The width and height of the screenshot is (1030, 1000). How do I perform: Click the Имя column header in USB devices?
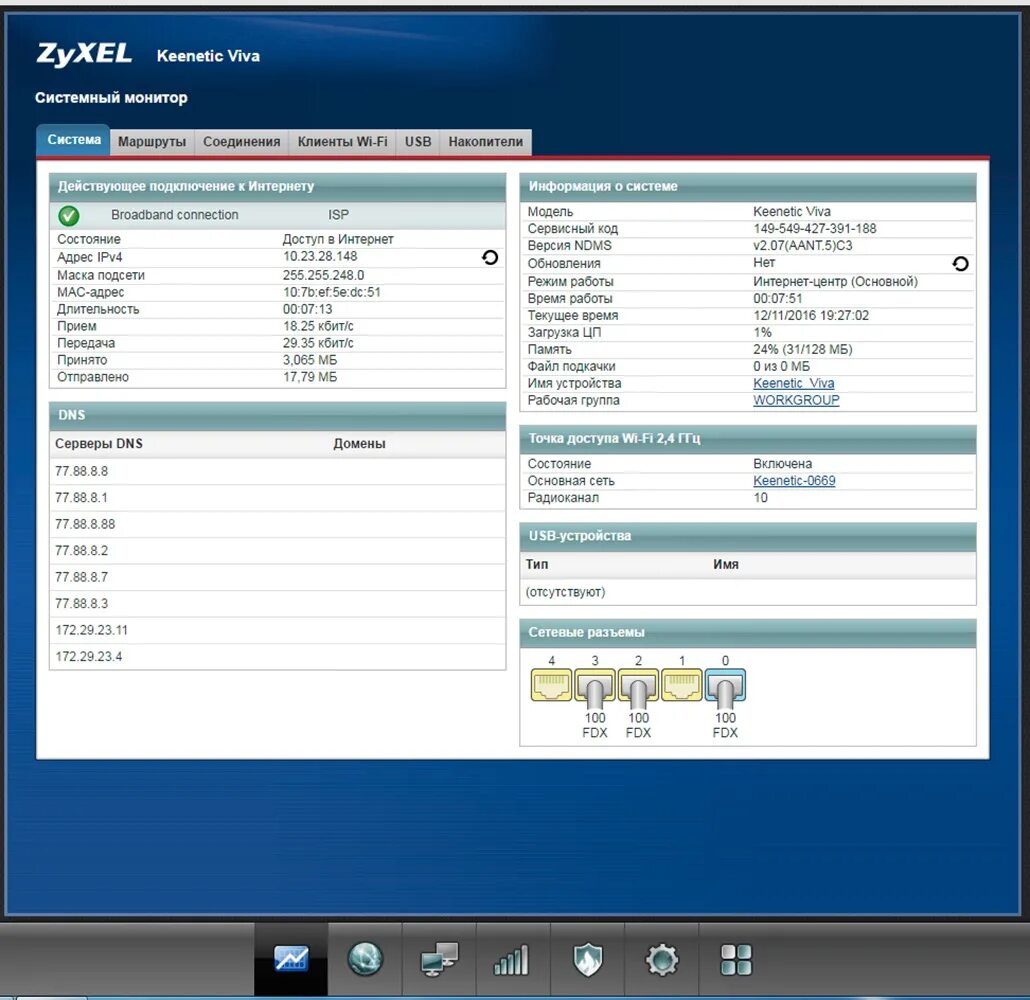coord(726,564)
